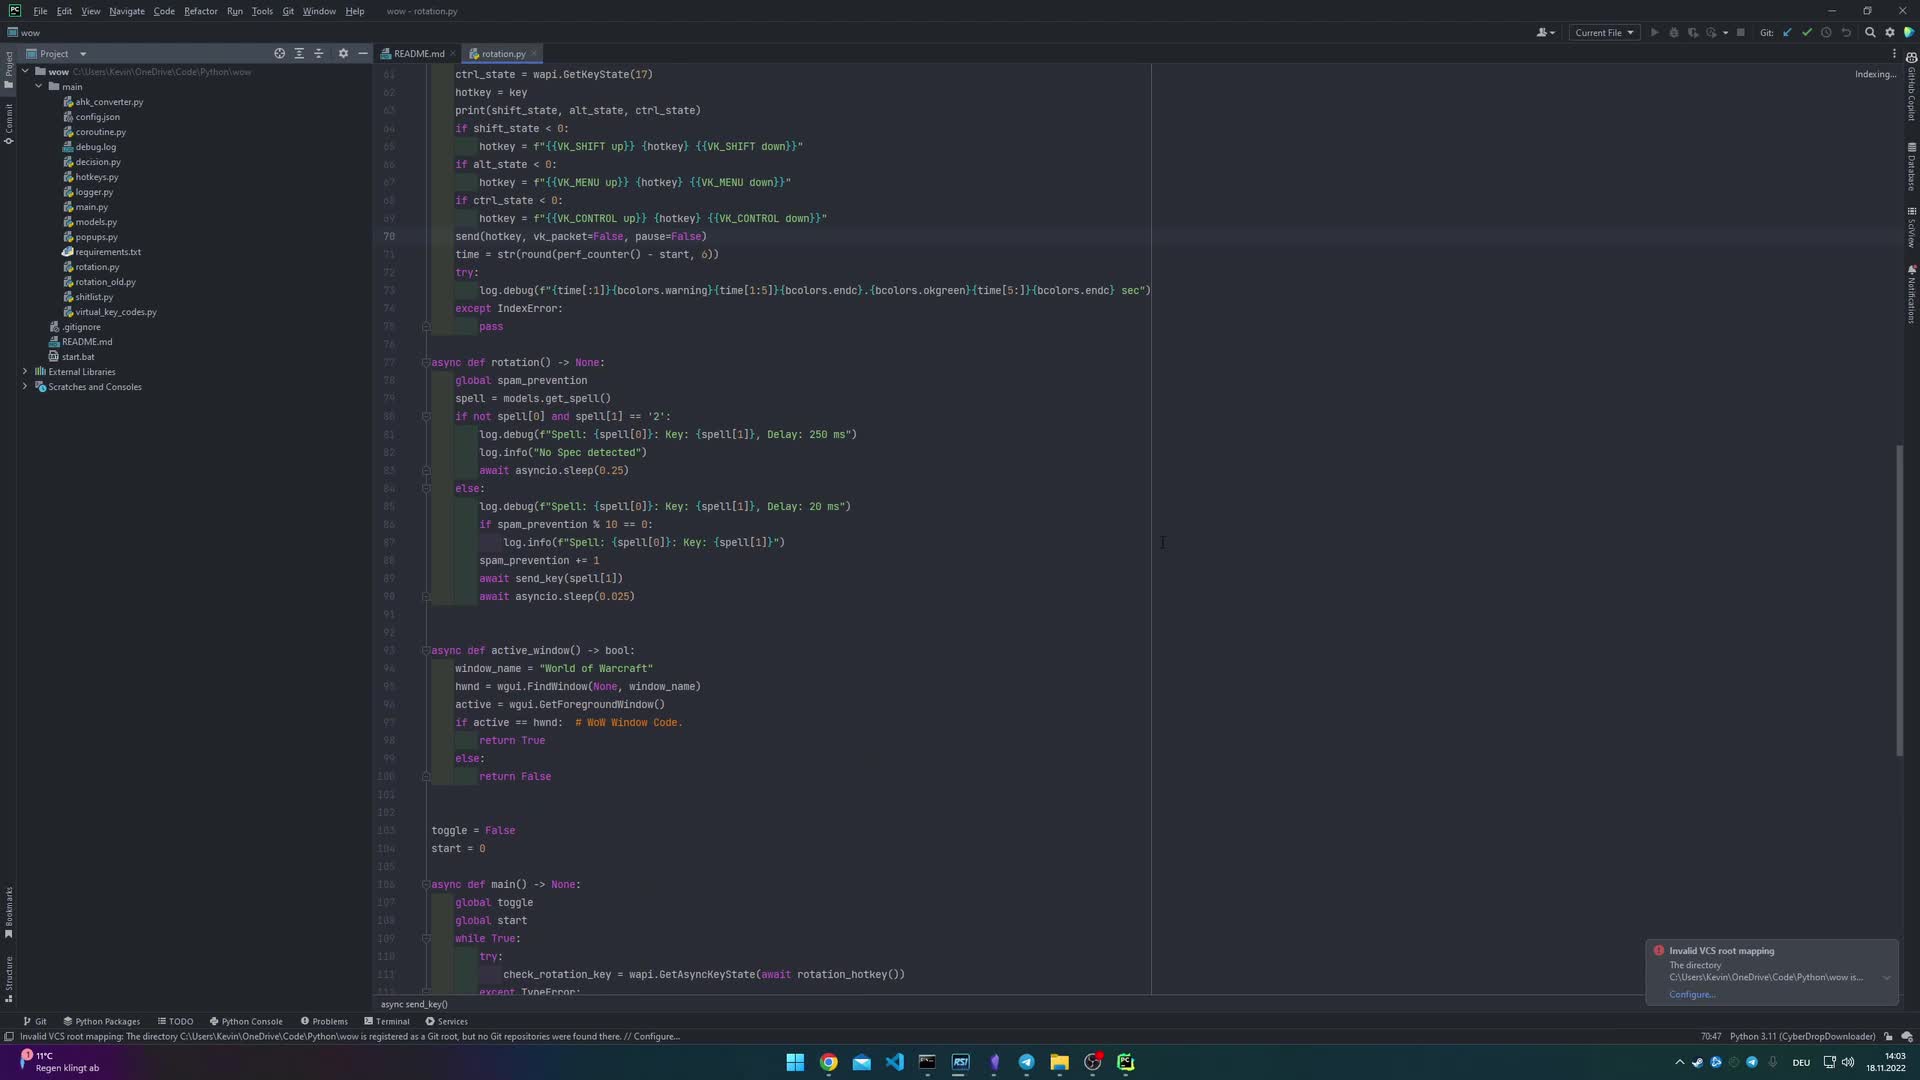
Task: Open Search Everywhere with the magnifier icon
Action: click(x=1870, y=32)
